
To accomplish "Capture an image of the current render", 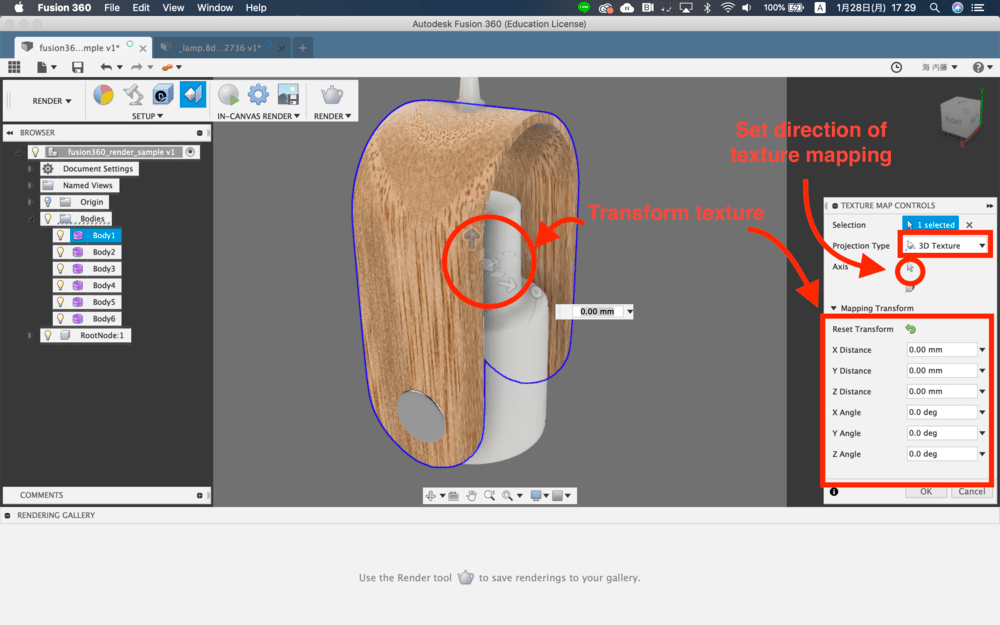I will click(x=288, y=93).
